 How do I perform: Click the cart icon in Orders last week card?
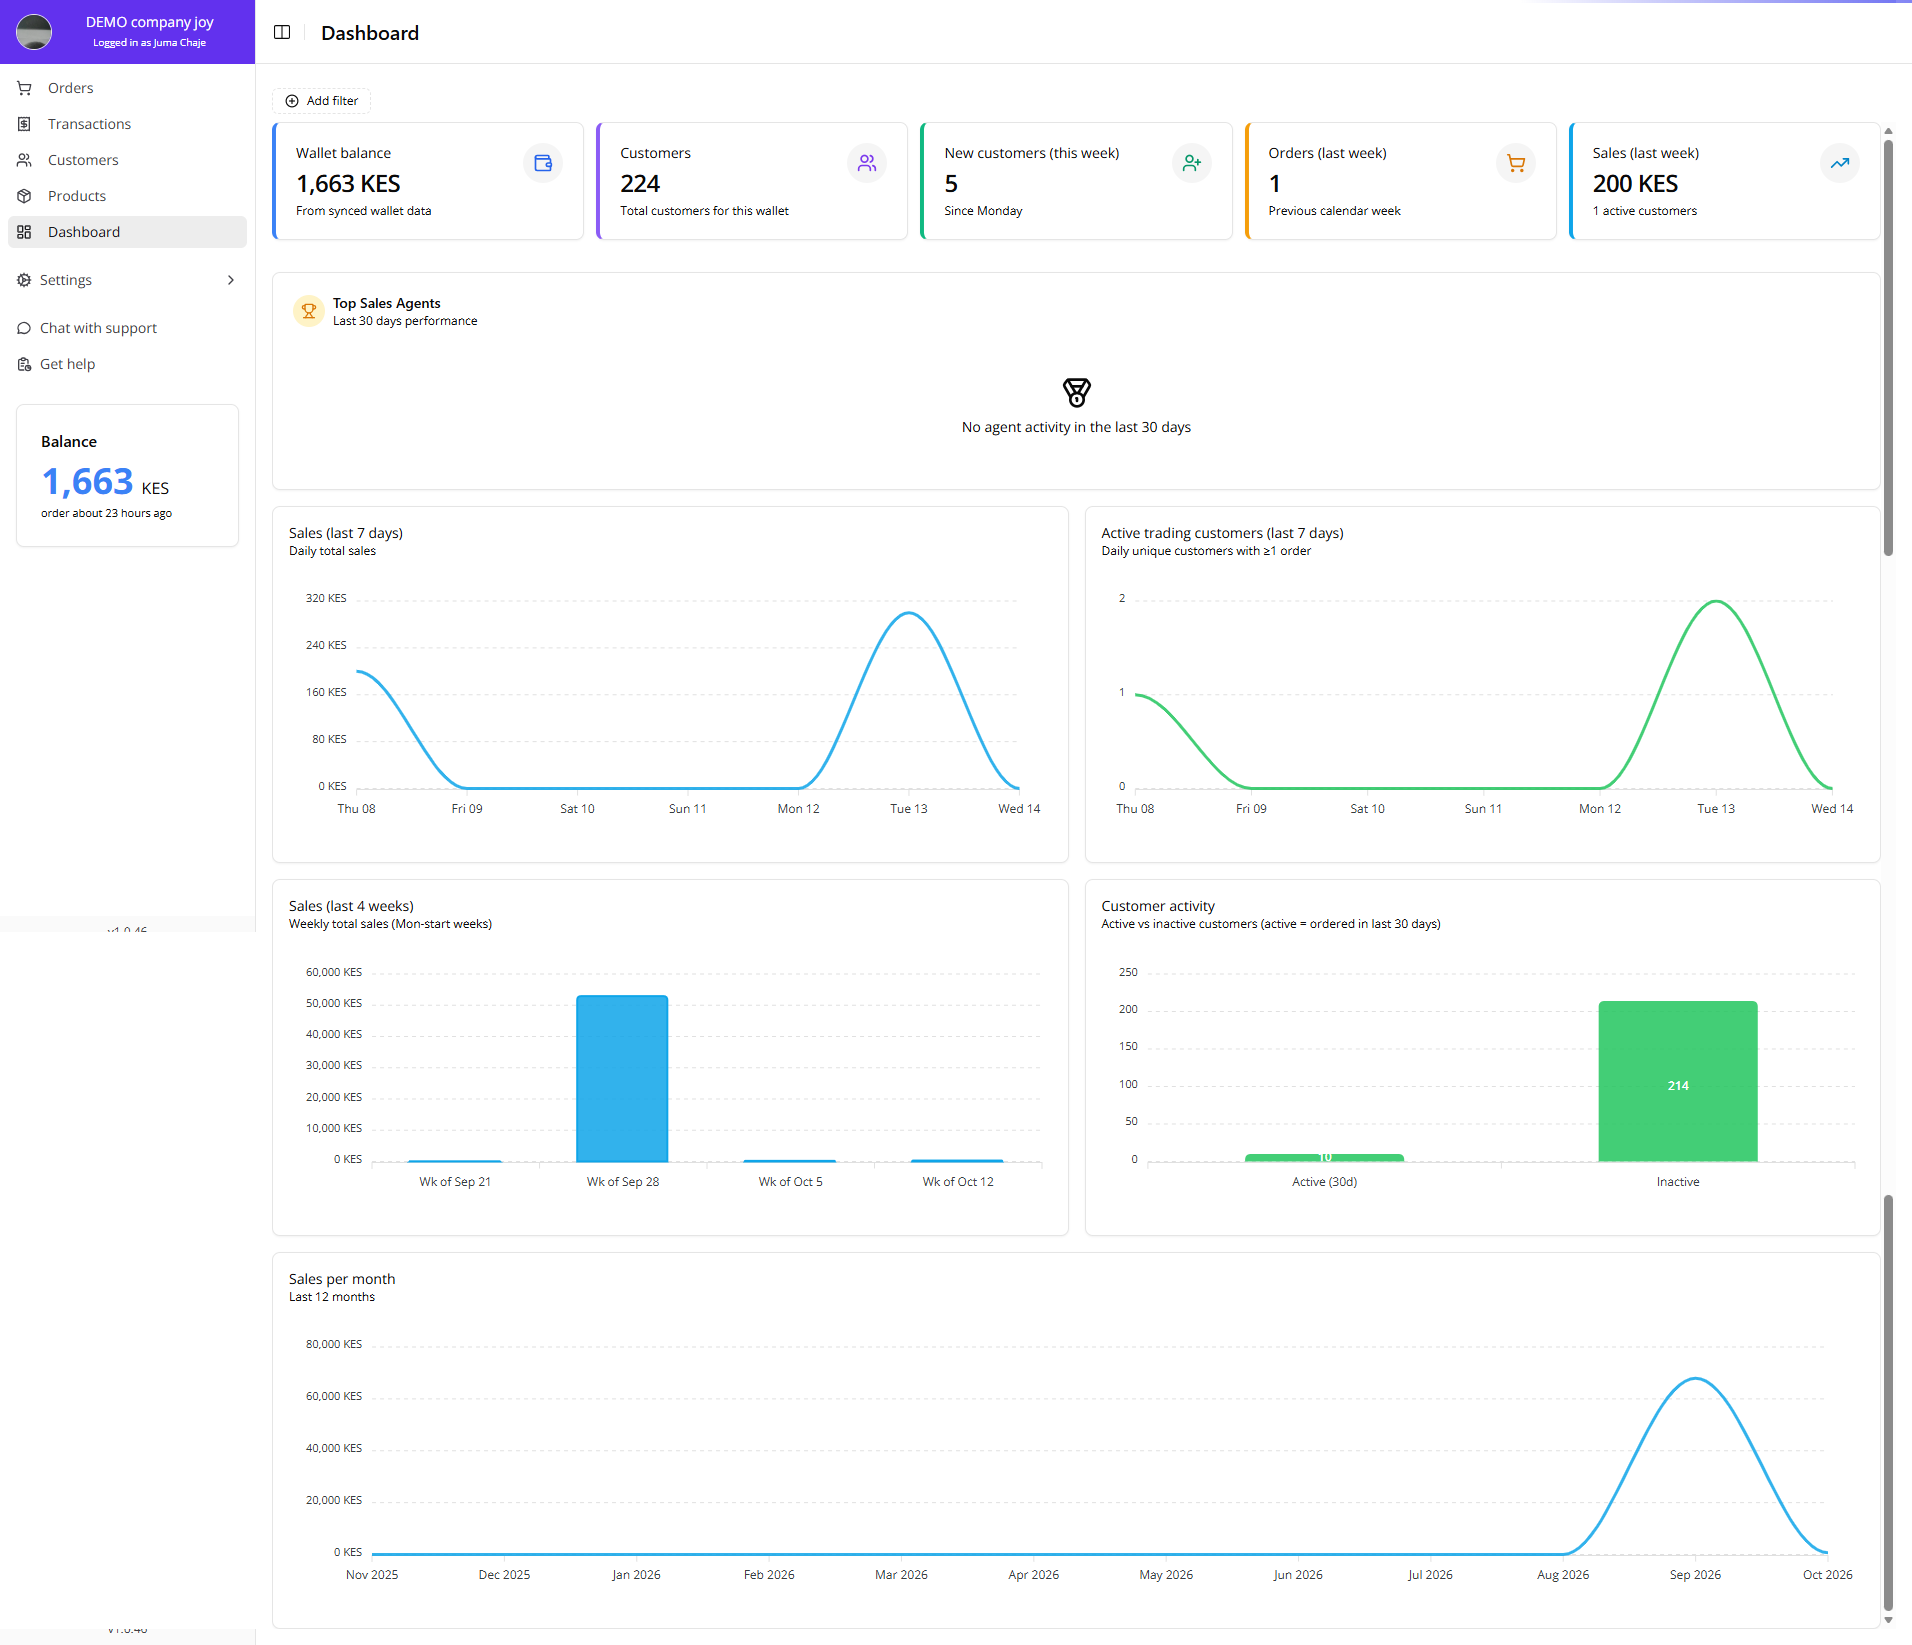1516,163
